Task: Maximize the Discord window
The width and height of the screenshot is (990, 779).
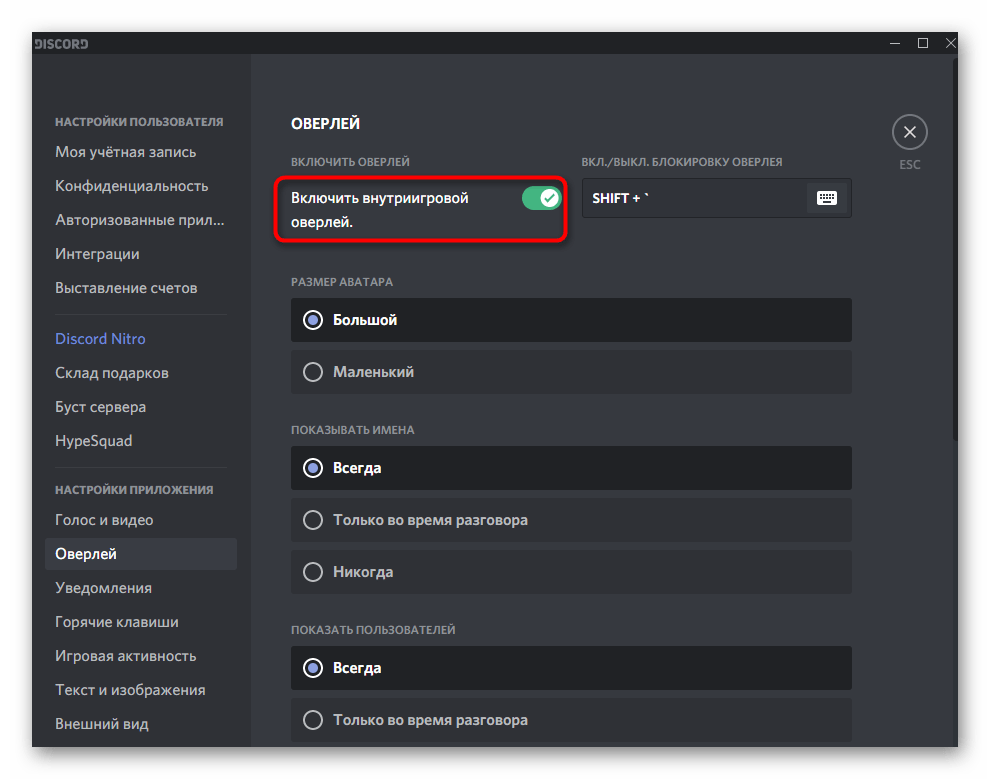Action: [x=923, y=43]
